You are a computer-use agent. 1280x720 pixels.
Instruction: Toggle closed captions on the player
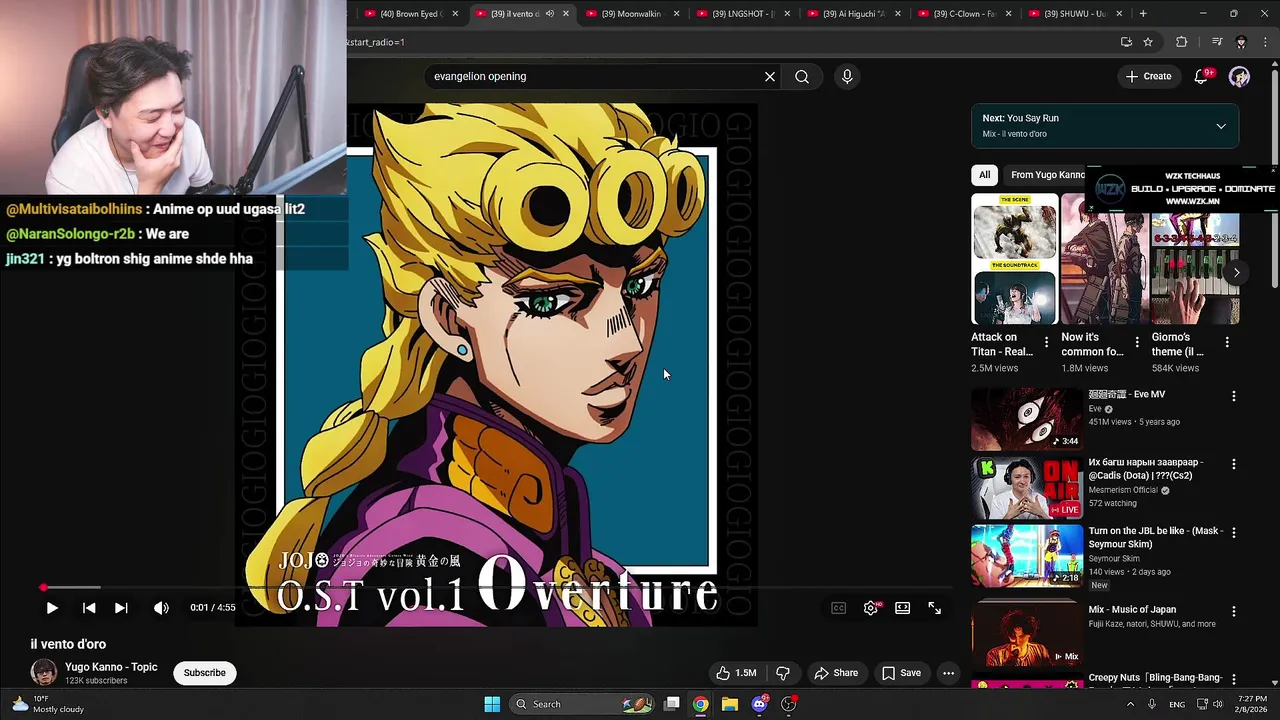point(839,608)
